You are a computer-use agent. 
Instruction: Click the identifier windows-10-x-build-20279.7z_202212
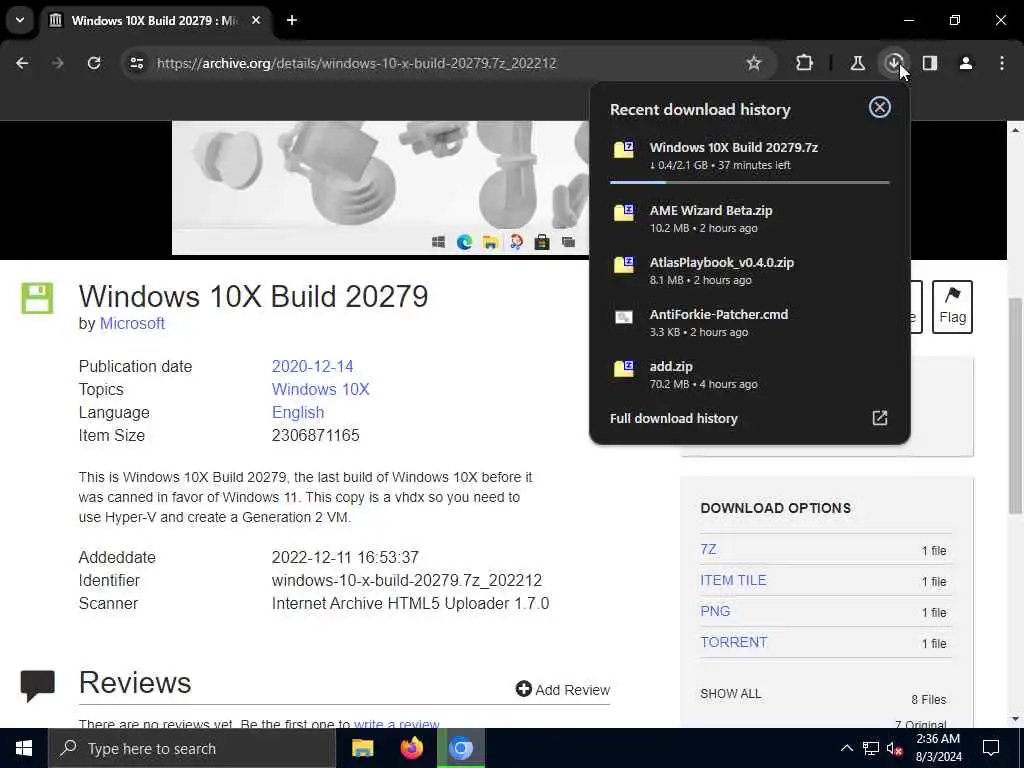click(407, 581)
